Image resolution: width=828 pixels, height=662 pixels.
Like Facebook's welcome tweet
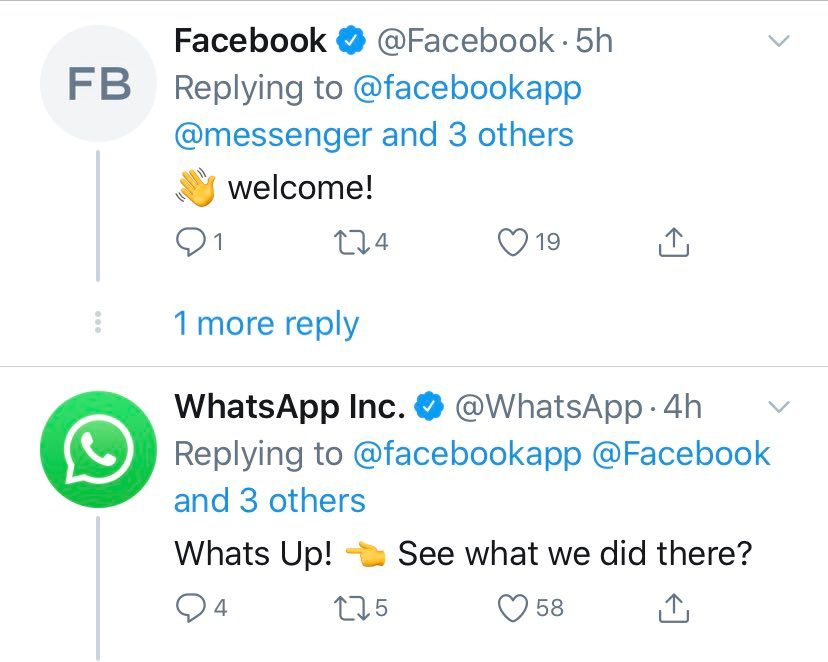click(513, 242)
